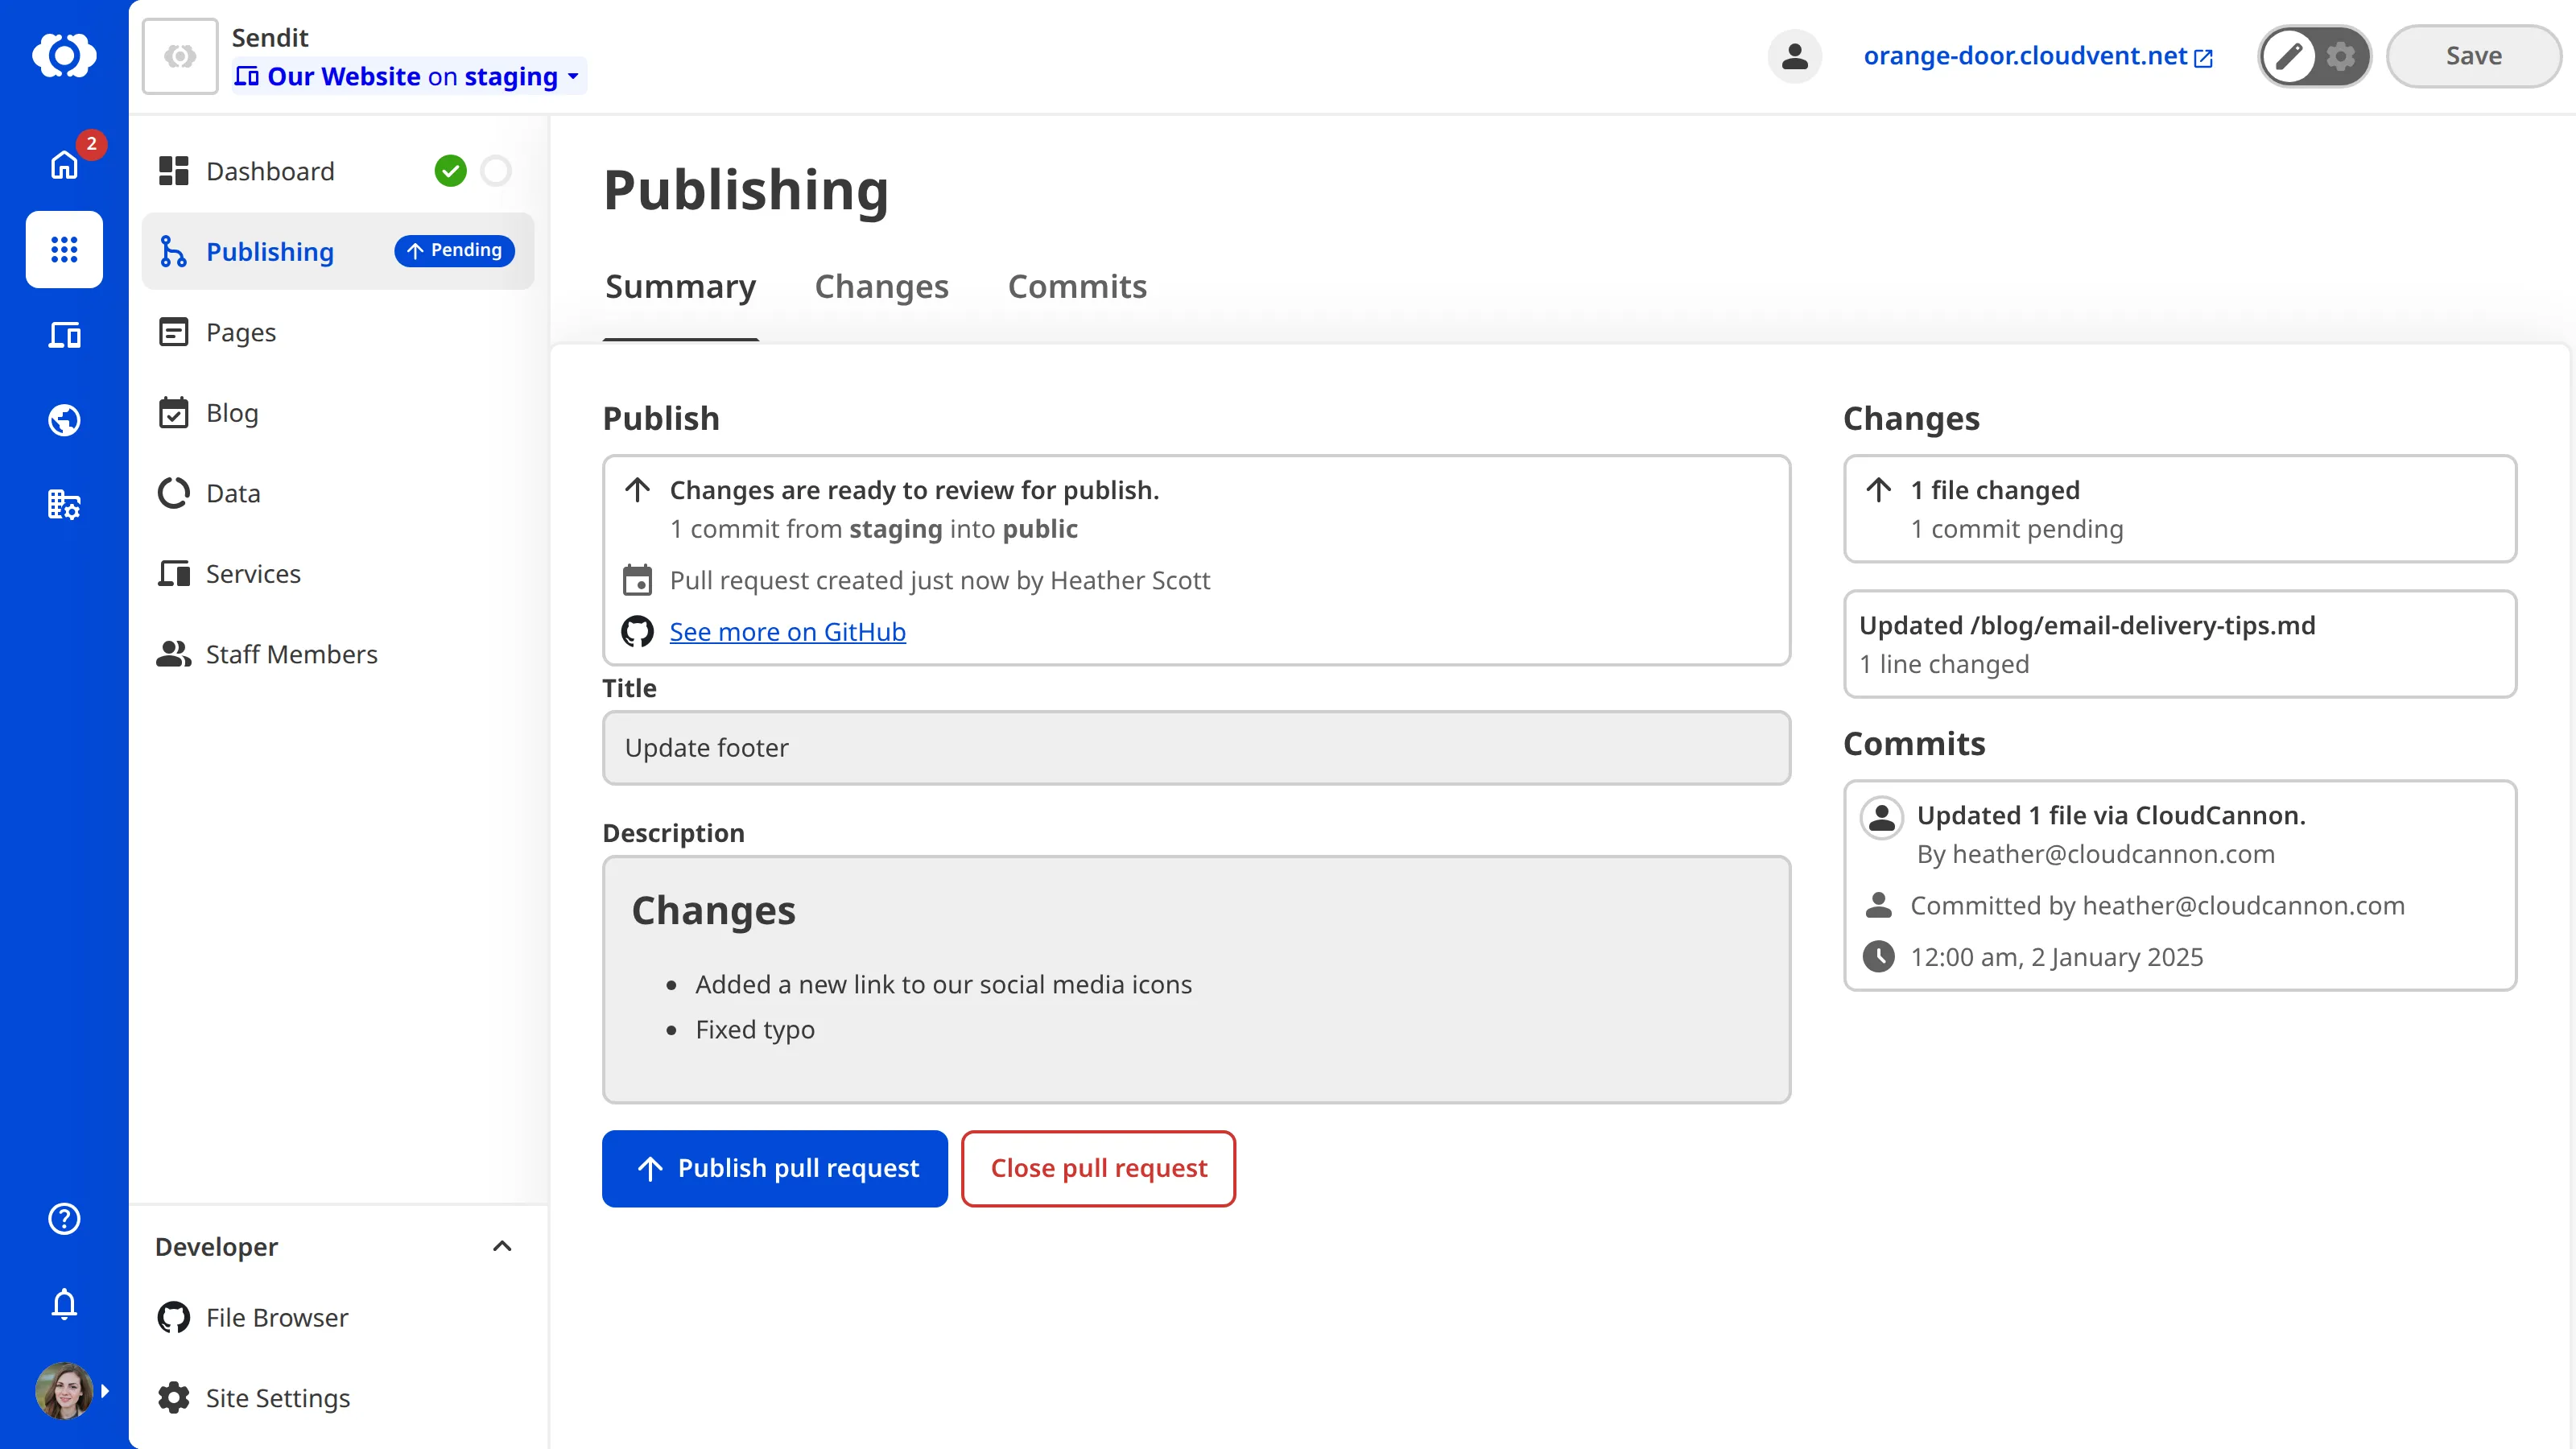Click the CloudCannon logo icon
The image size is (2576, 1449).
(64, 55)
